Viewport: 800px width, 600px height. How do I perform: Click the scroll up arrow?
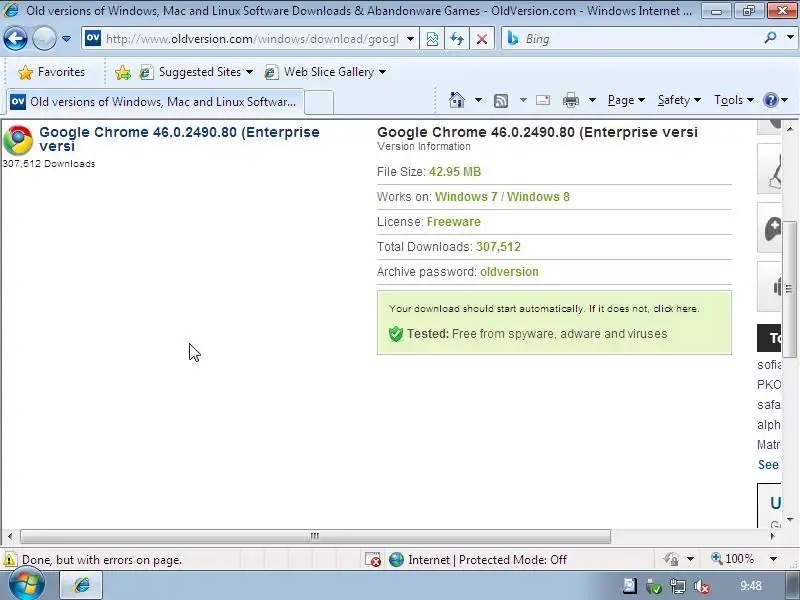point(790,128)
